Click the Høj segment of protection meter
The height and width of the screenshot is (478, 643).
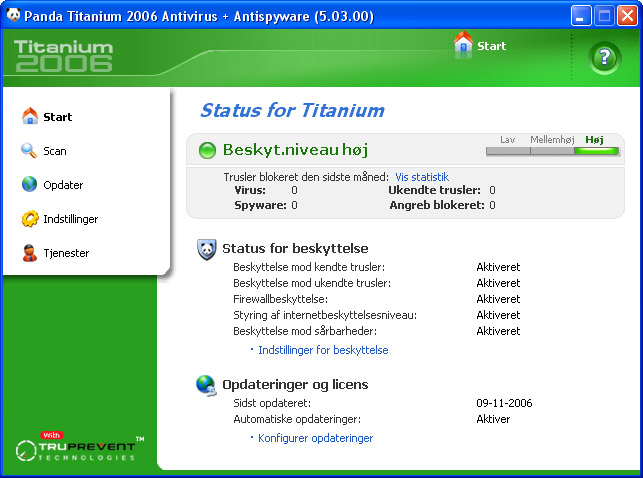[x=596, y=151]
